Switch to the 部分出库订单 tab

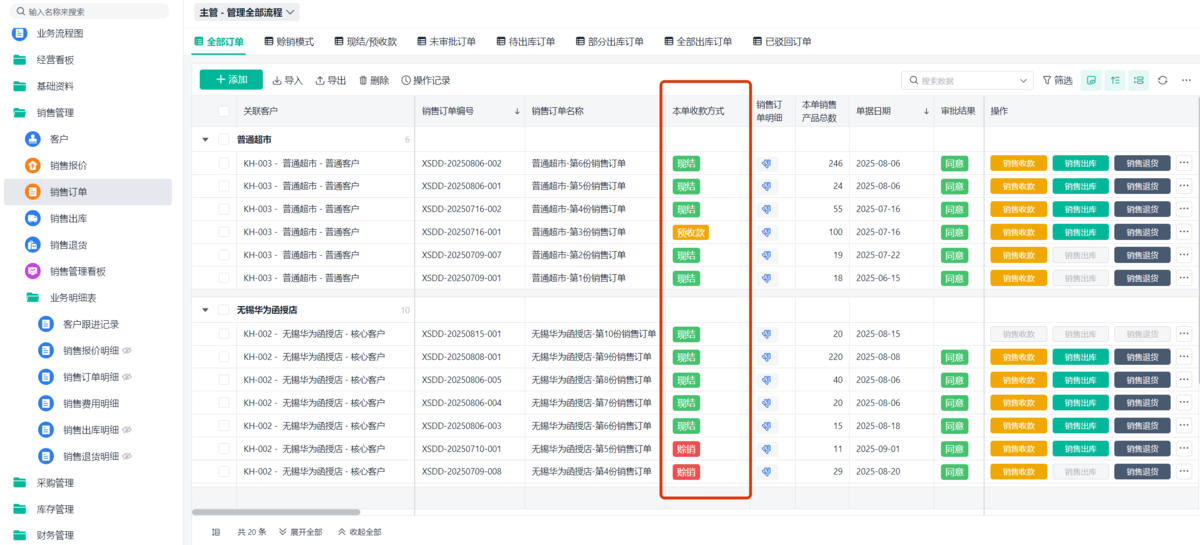click(x=611, y=42)
